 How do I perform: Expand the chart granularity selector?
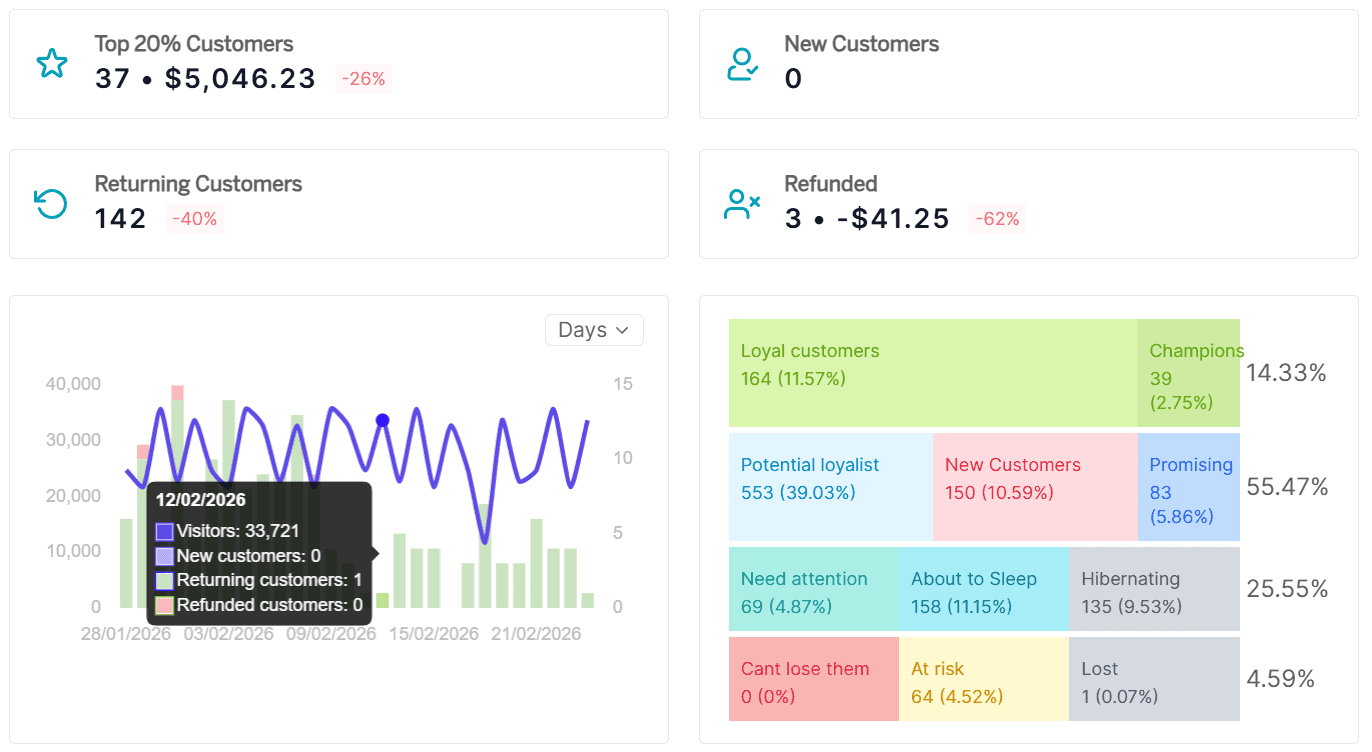[x=594, y=330]
